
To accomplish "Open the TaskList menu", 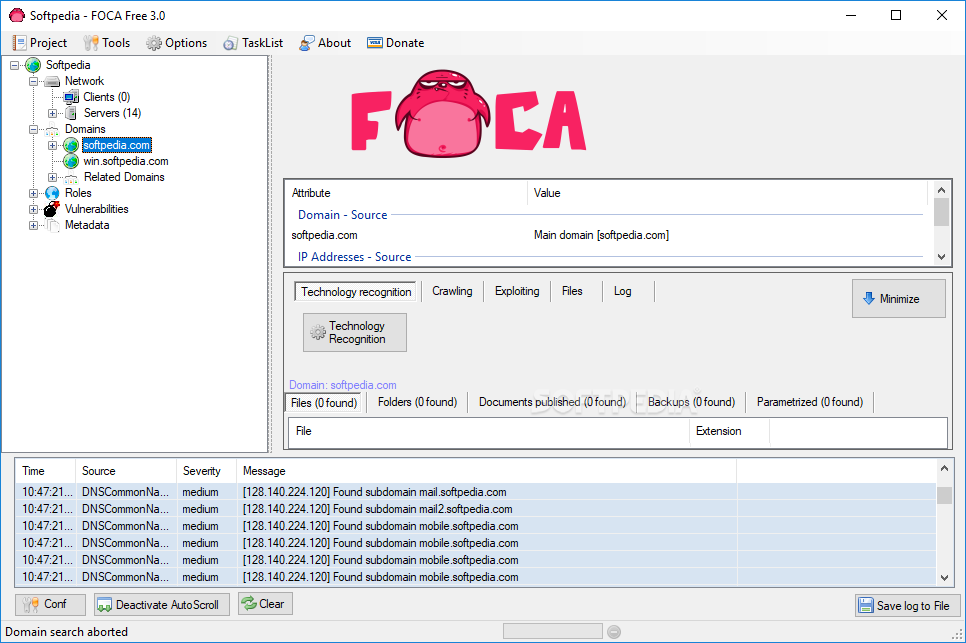I will [x=253, y=43].
